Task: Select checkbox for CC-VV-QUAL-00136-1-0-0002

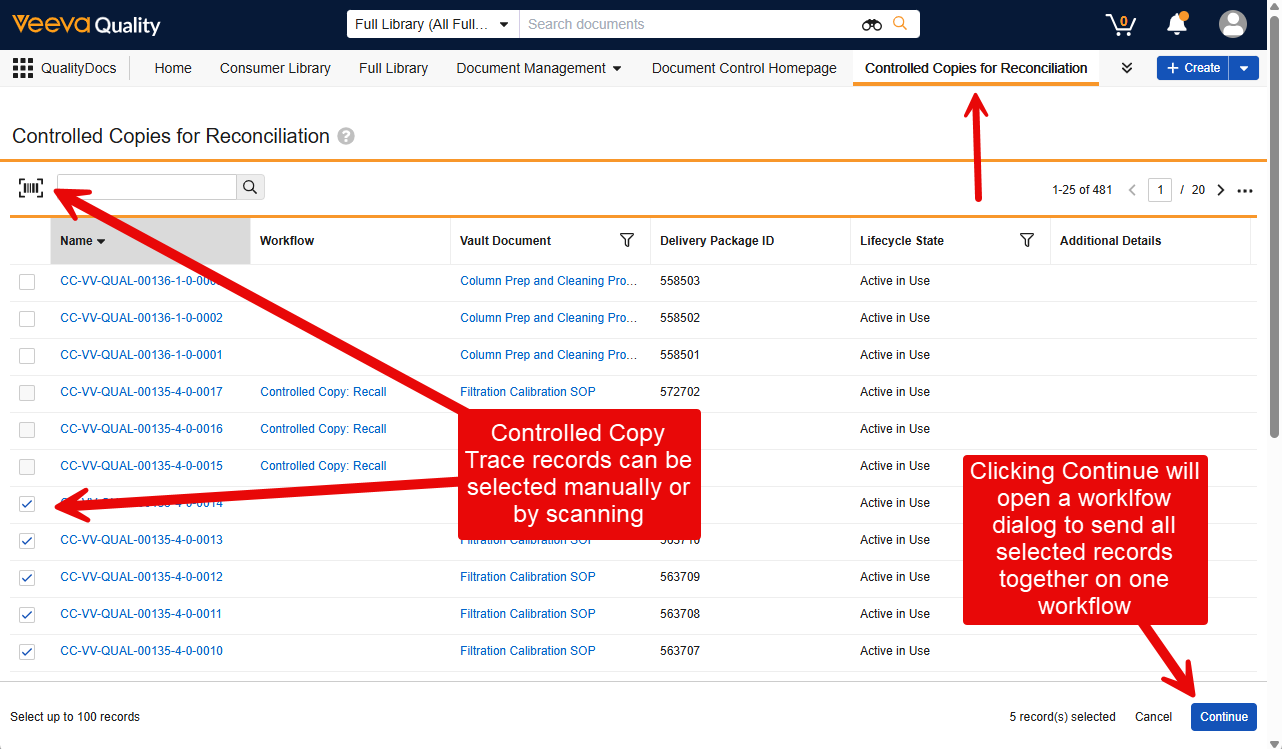Action: click(x=27, y=319)
